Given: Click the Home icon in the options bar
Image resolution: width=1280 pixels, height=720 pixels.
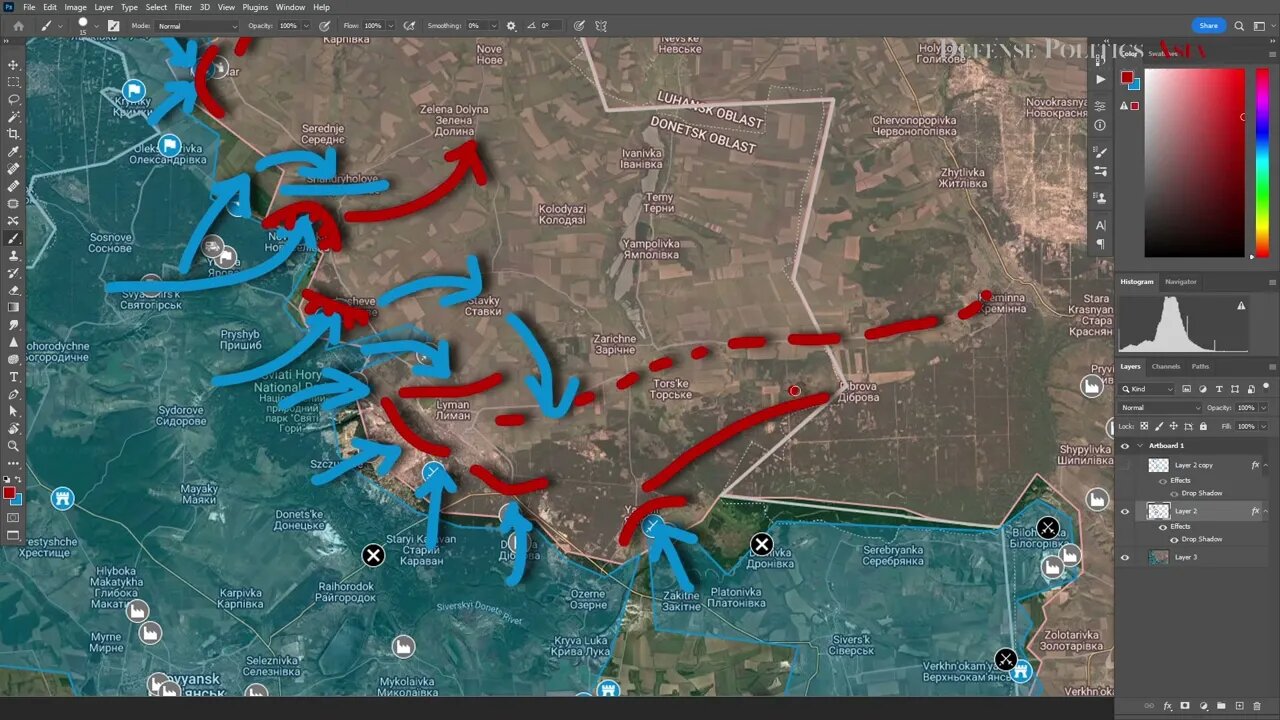Looking at the screenshot, I should pyautogui.click(x=18, y=26).
